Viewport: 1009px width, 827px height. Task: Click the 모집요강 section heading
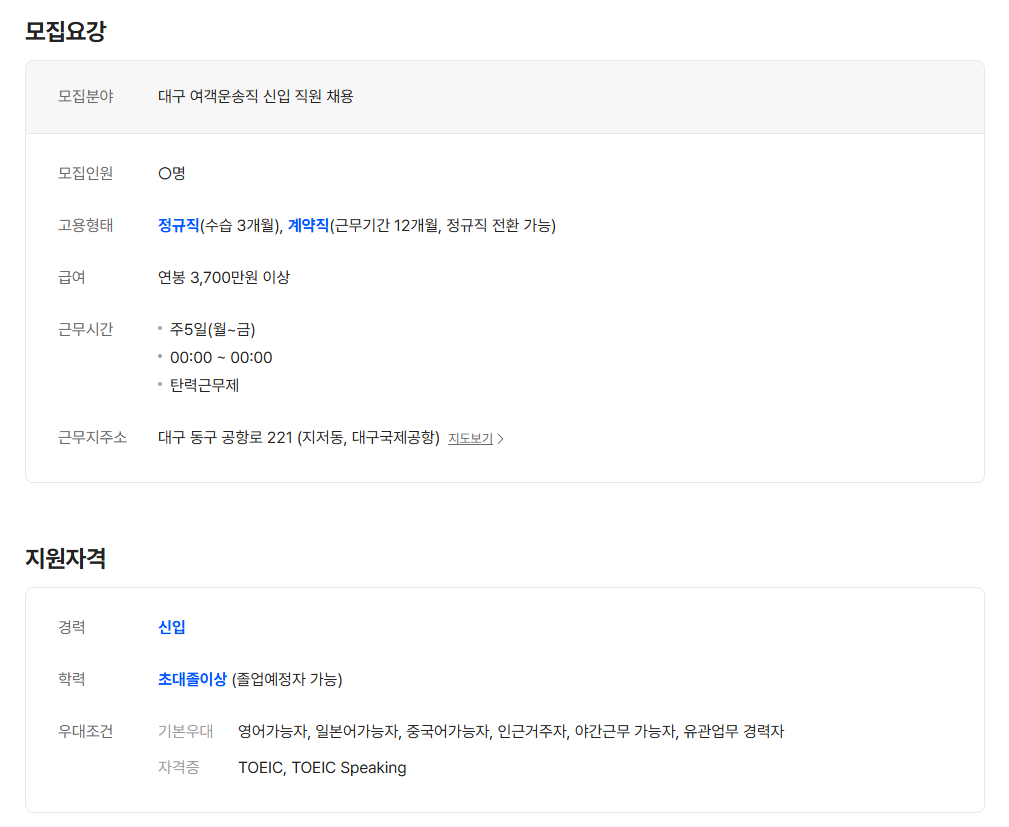click(x=65, y=31)
